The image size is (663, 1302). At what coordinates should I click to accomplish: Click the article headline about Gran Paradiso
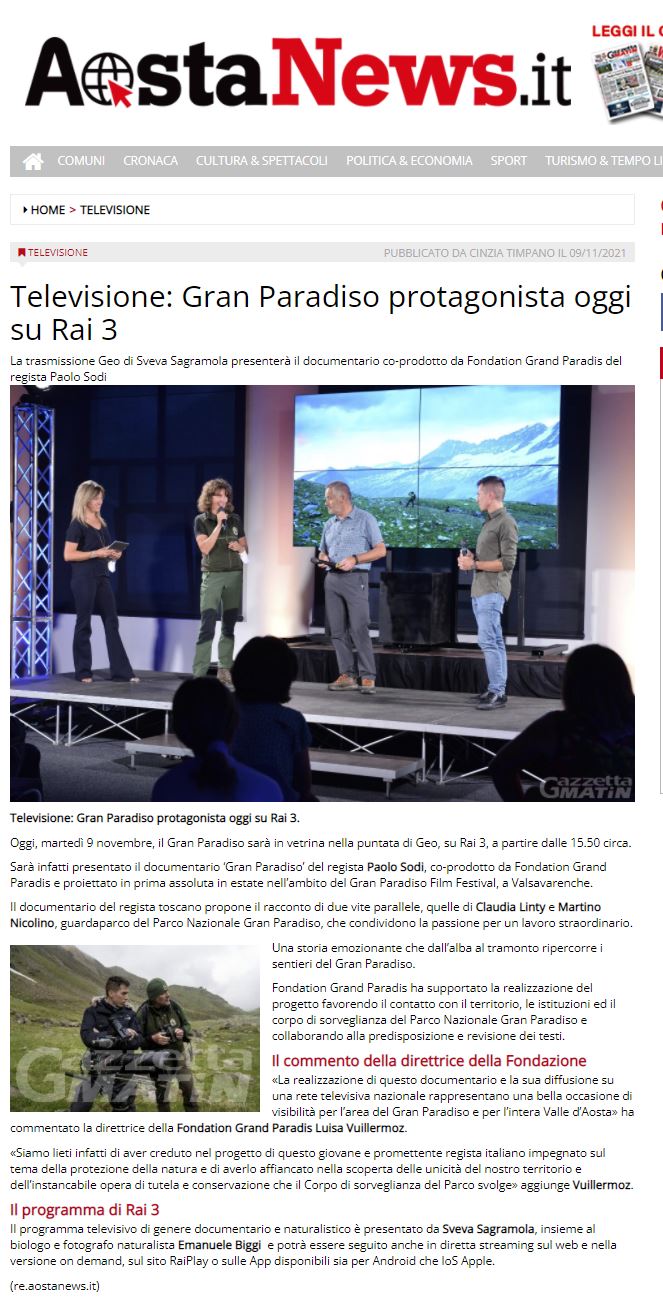coord(321,313)
